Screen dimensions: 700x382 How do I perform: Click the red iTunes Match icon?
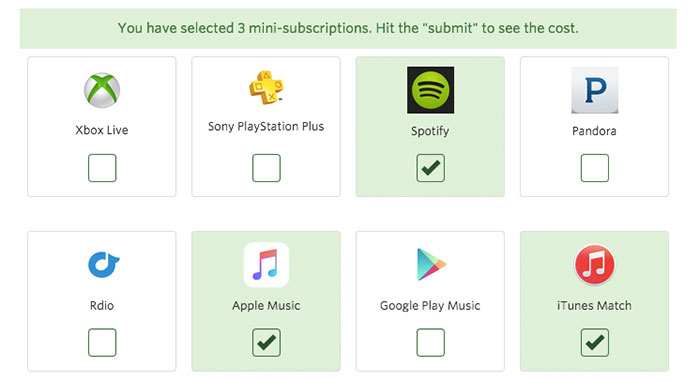point(595,265)
